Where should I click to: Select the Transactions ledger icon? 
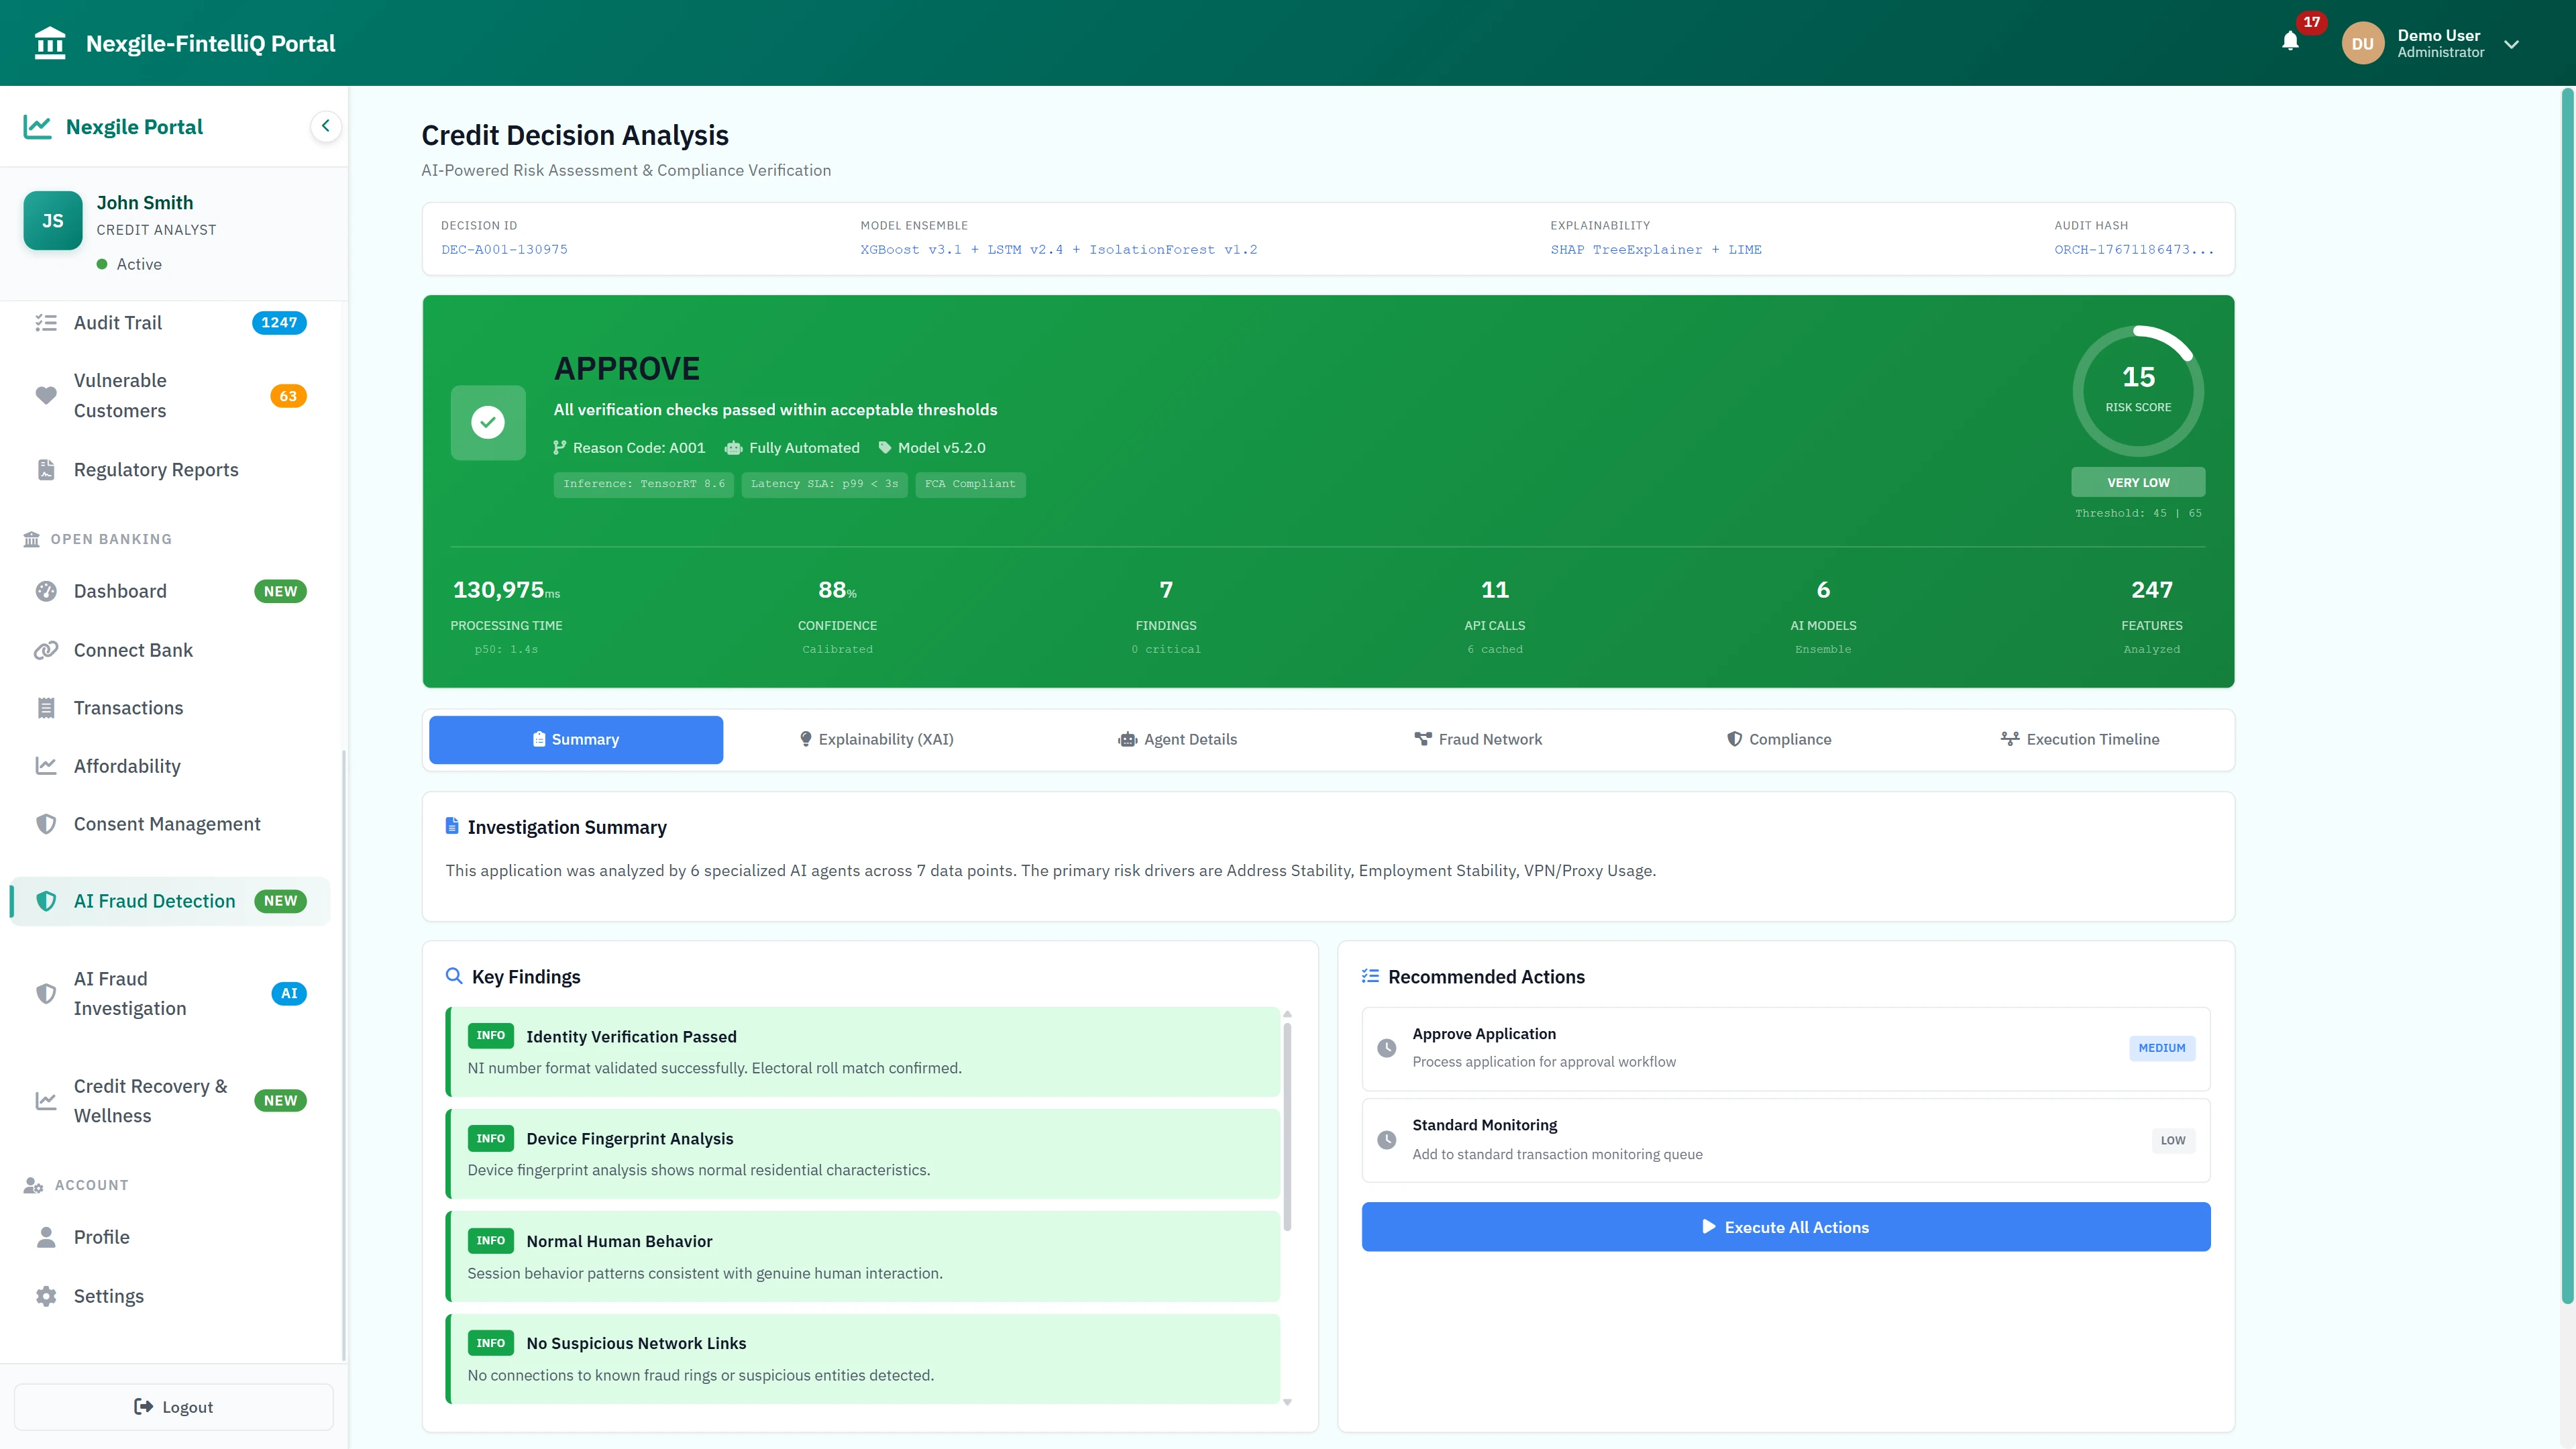tap(46, 707)
